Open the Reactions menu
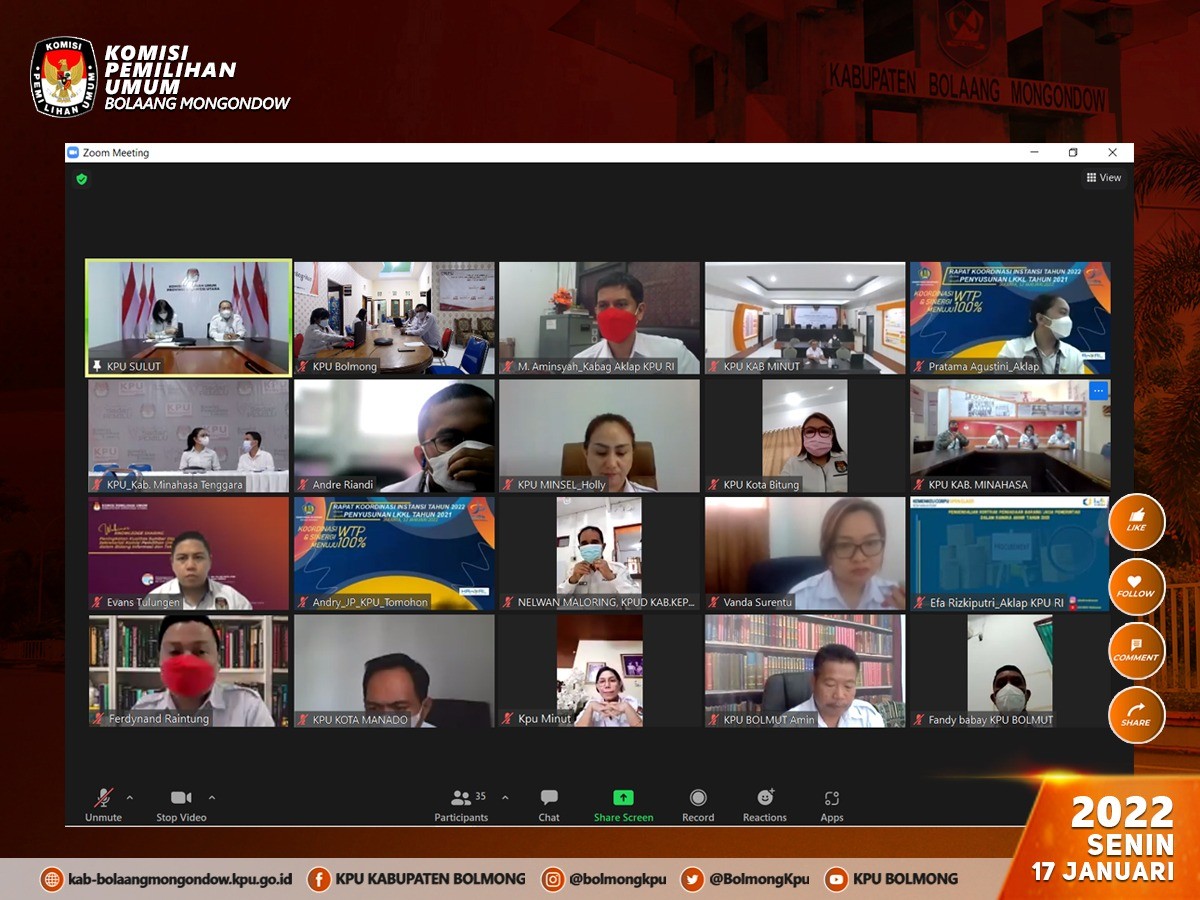This screenshot has width=1200, height=900. tap(765, 798)
